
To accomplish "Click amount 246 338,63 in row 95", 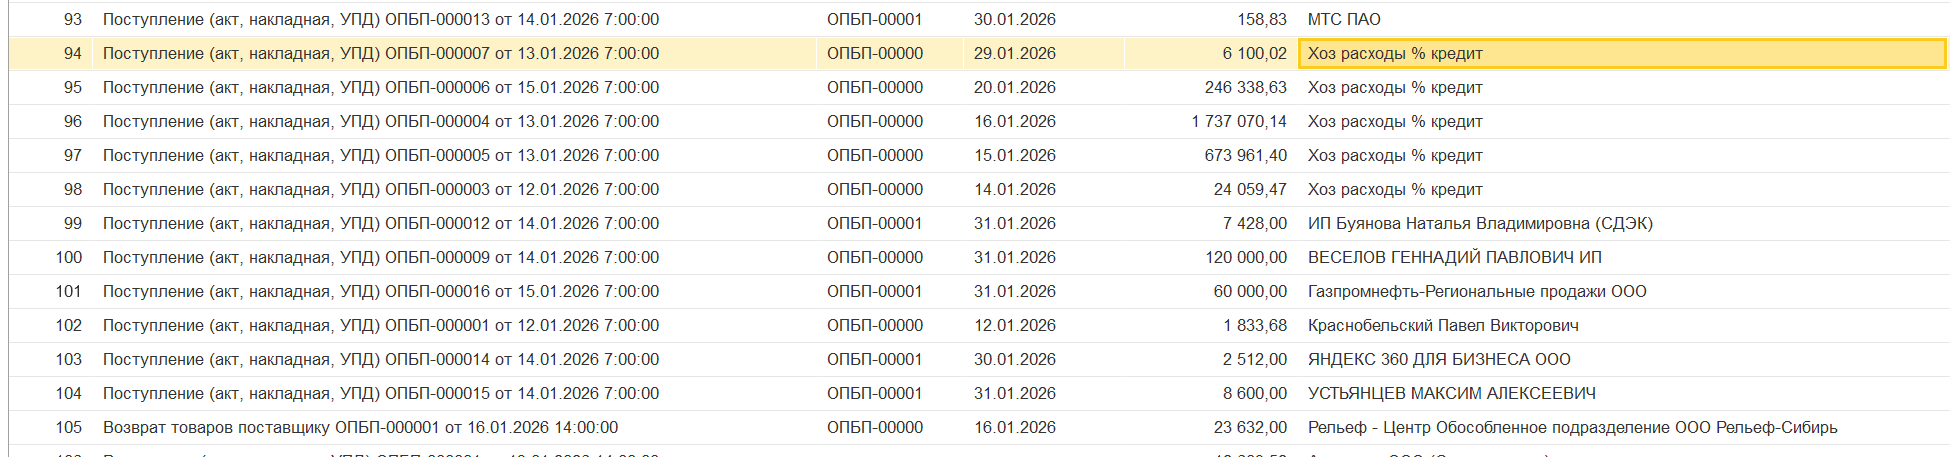I will 1245,88.
